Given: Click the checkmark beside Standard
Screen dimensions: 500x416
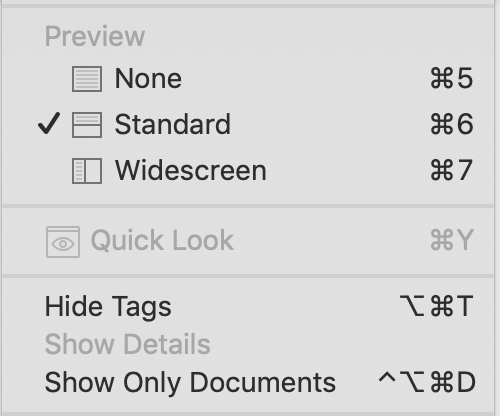Looking at the screenshot, I should coord(49,123).
